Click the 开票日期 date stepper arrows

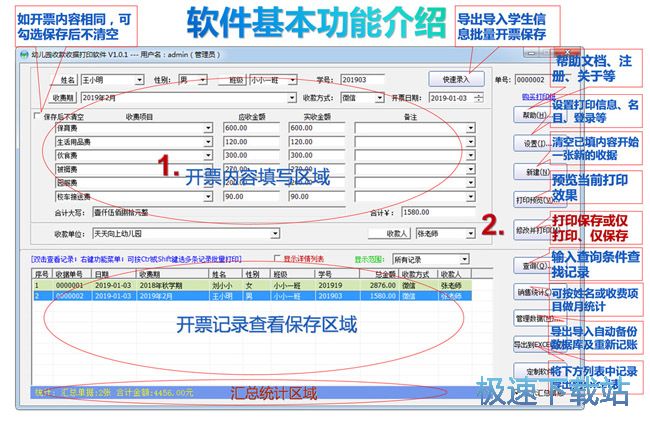pos(480,98)
